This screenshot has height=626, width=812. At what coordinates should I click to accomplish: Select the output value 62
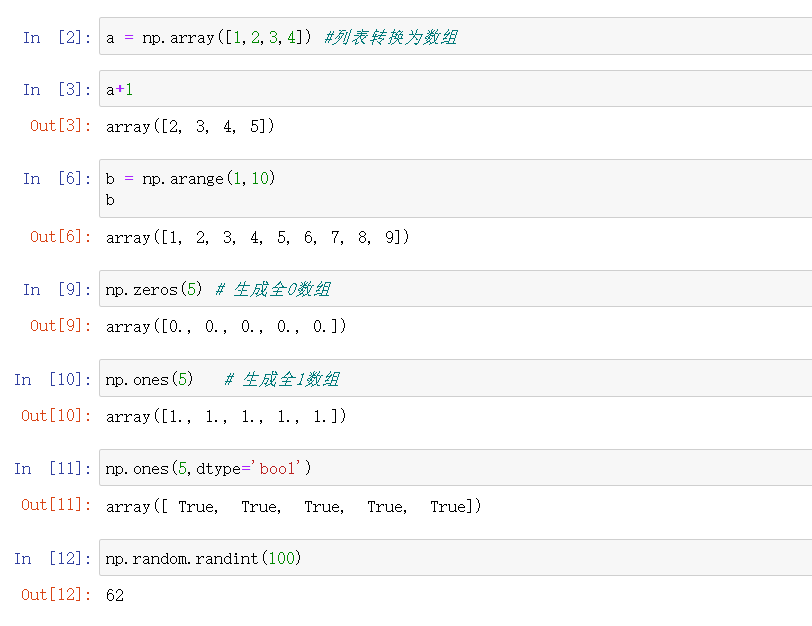click(x=115, y=595)
